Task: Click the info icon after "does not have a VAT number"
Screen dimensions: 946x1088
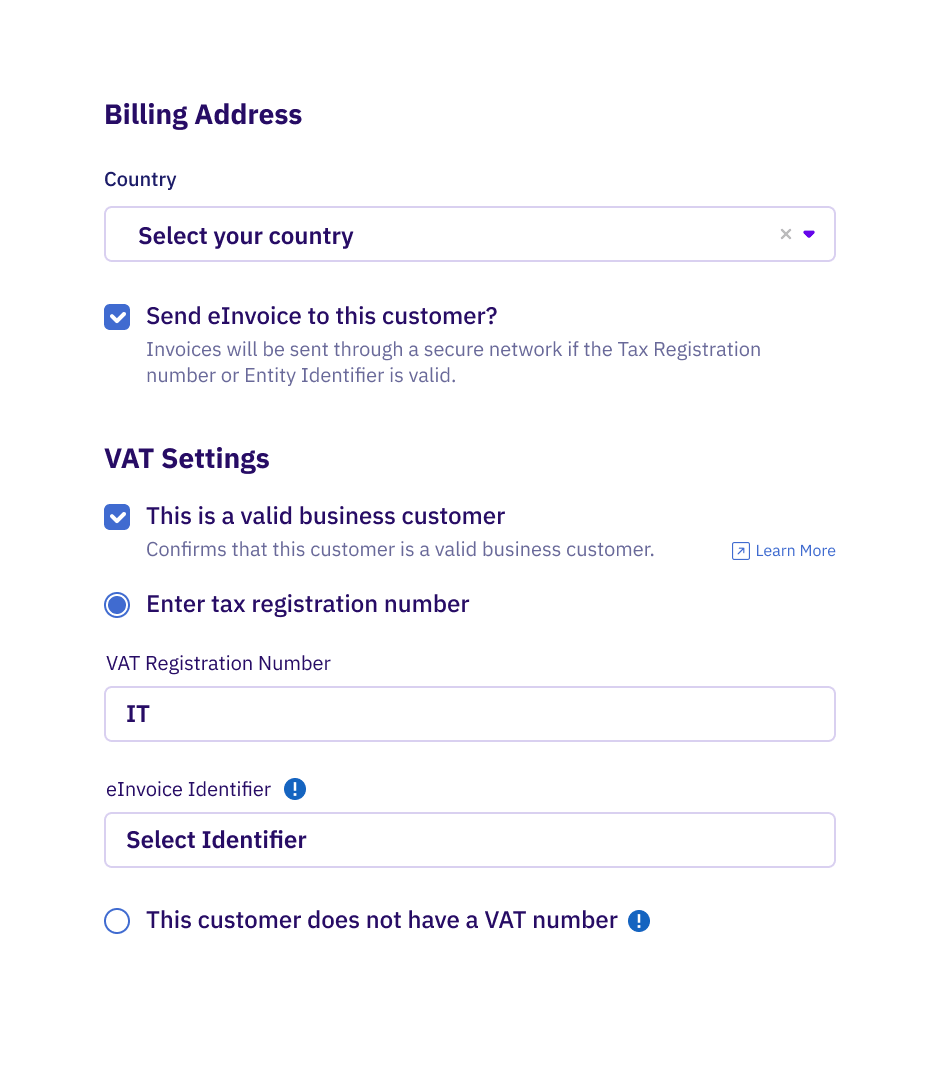Action: click(639, 920)
